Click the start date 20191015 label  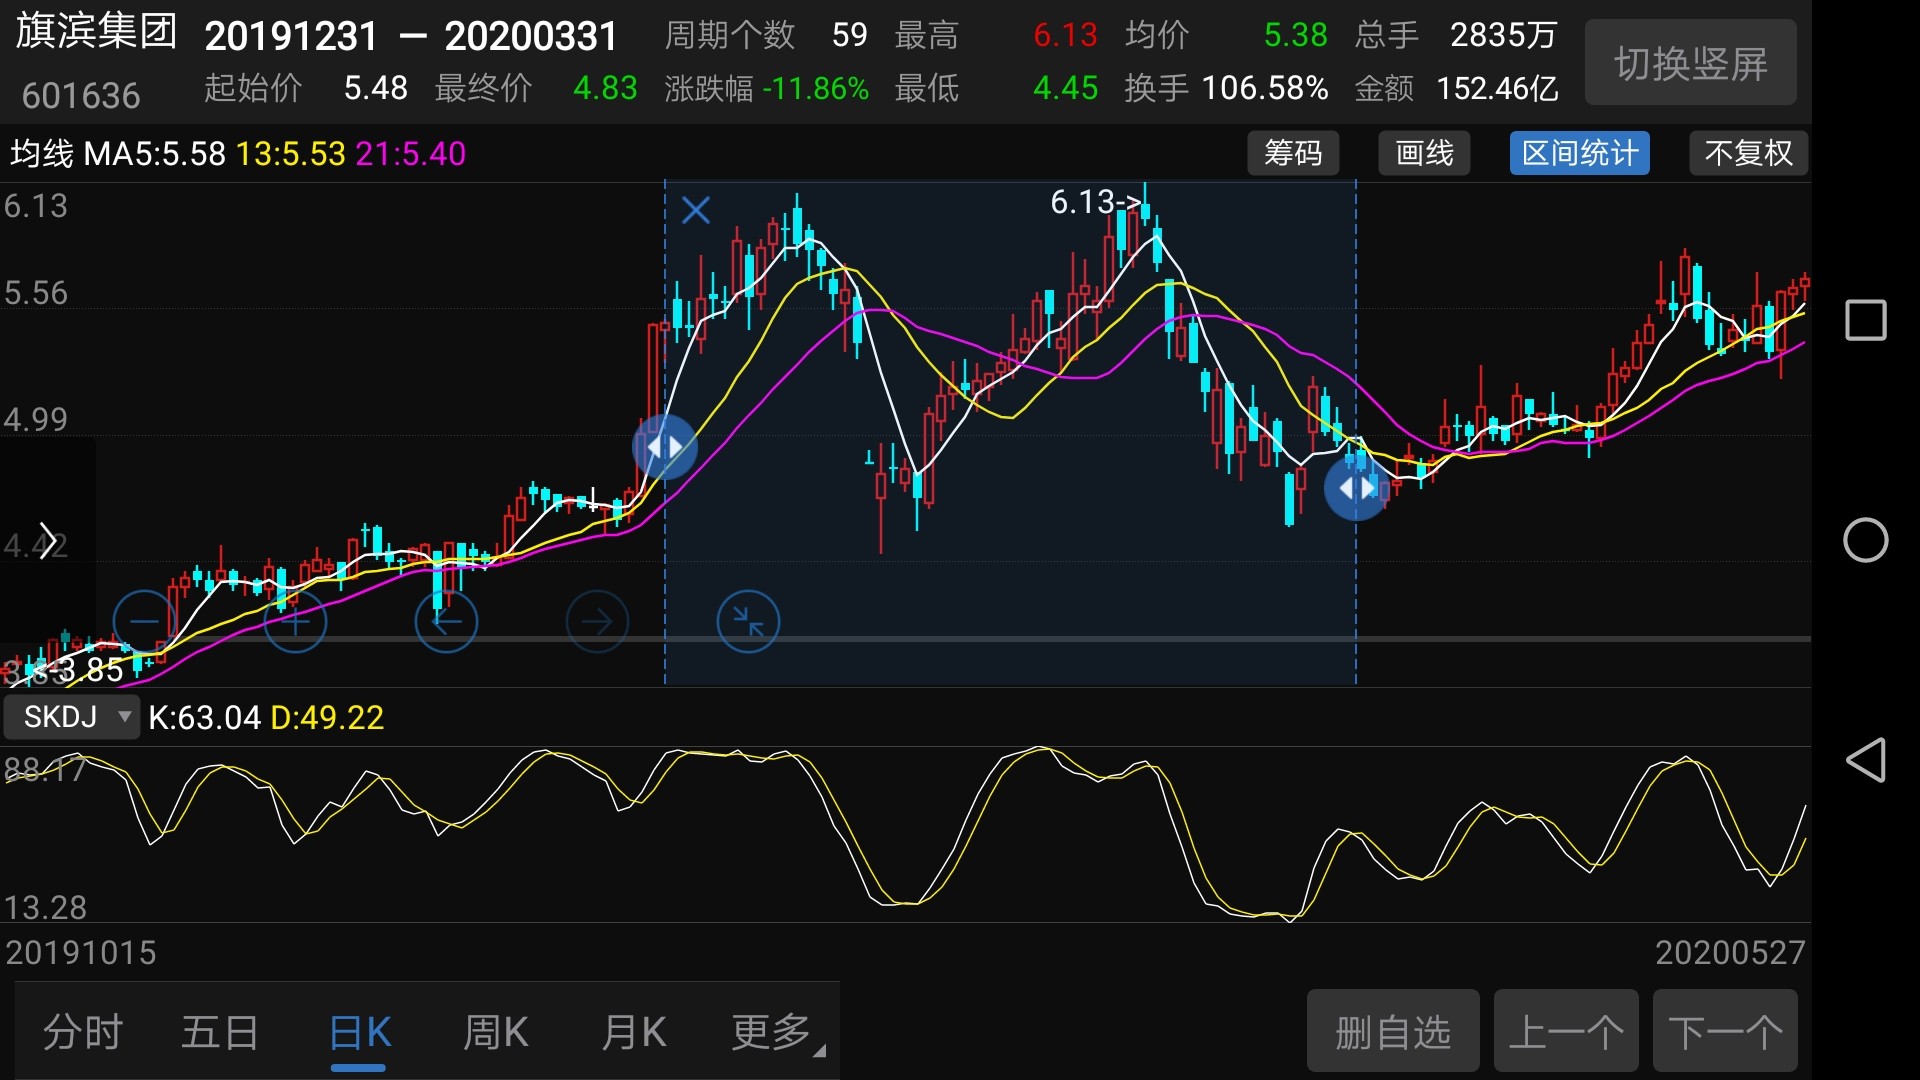click(x=81, y=953)
